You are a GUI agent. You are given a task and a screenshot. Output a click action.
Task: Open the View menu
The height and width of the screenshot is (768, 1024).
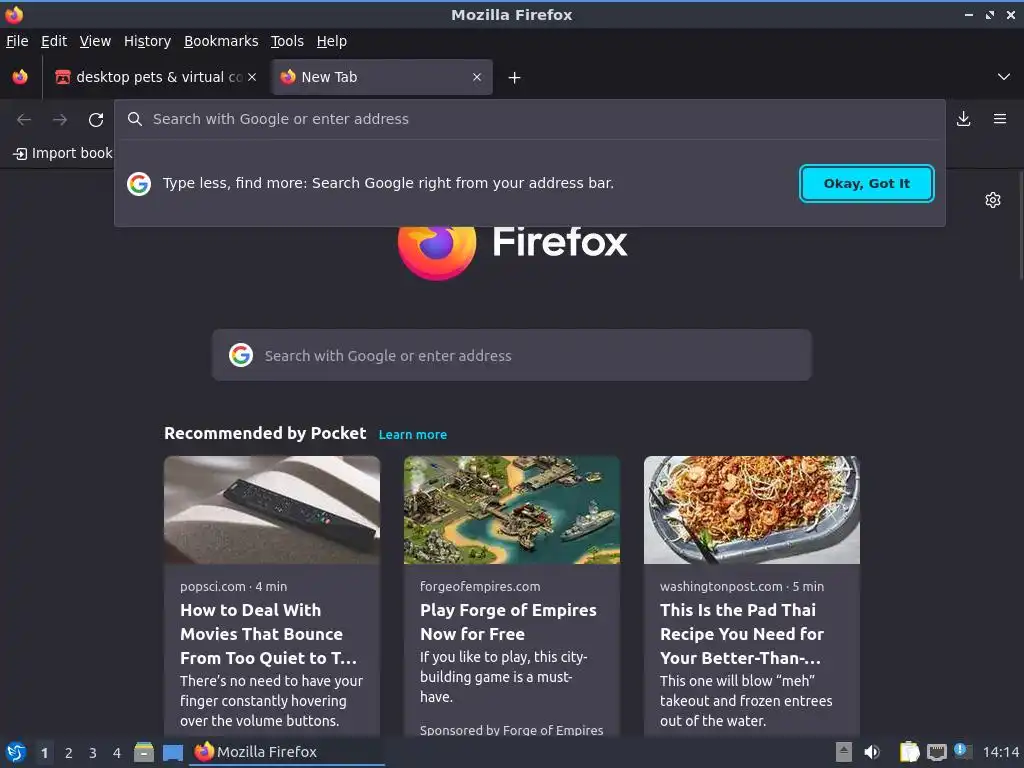click(95, 41)
